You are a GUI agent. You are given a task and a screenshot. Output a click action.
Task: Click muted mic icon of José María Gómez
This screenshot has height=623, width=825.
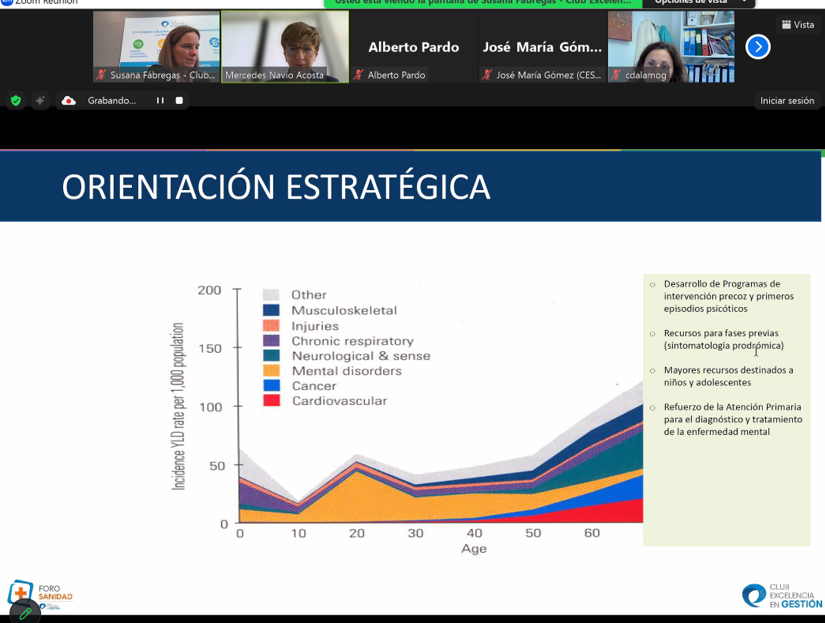point(488,75)
